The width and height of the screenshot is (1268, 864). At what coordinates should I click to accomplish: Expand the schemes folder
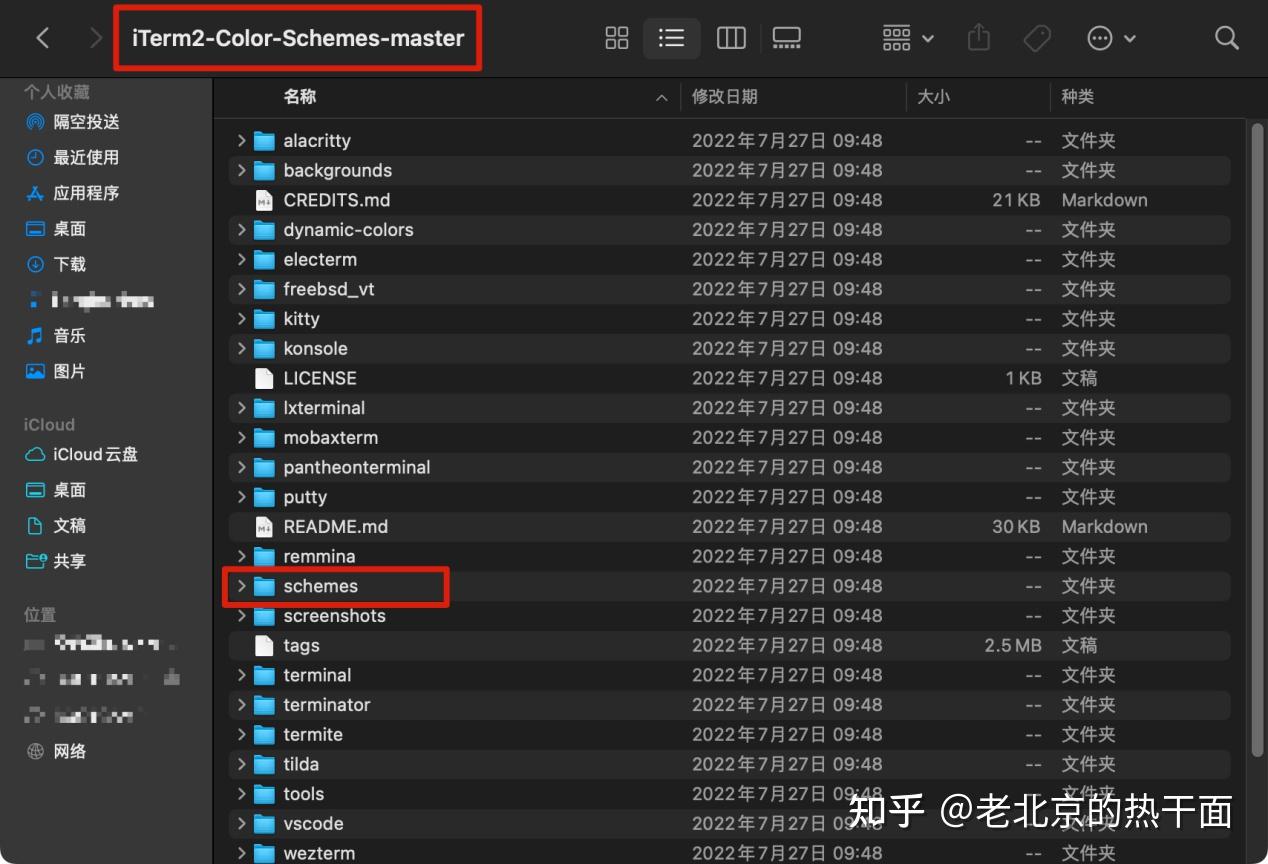(x=241, y=586)
